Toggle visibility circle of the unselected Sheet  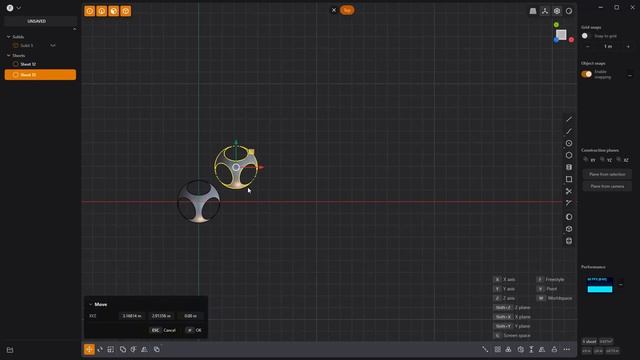point(16,64)
